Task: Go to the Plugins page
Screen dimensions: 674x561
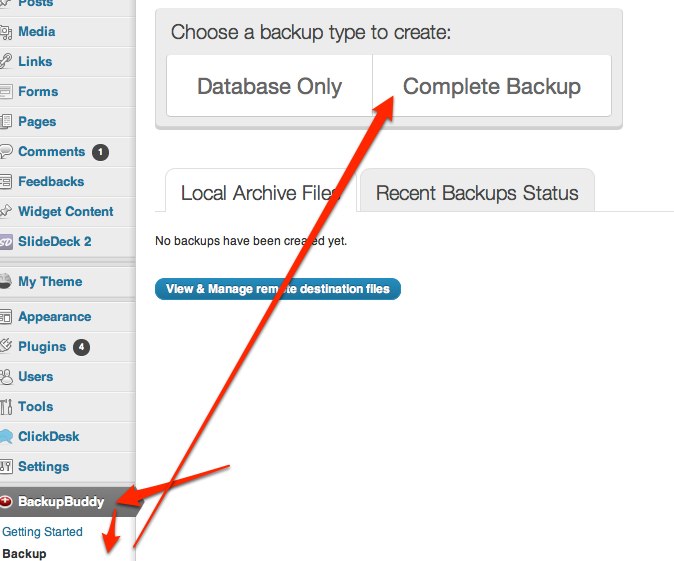Action: click(42, 346)
